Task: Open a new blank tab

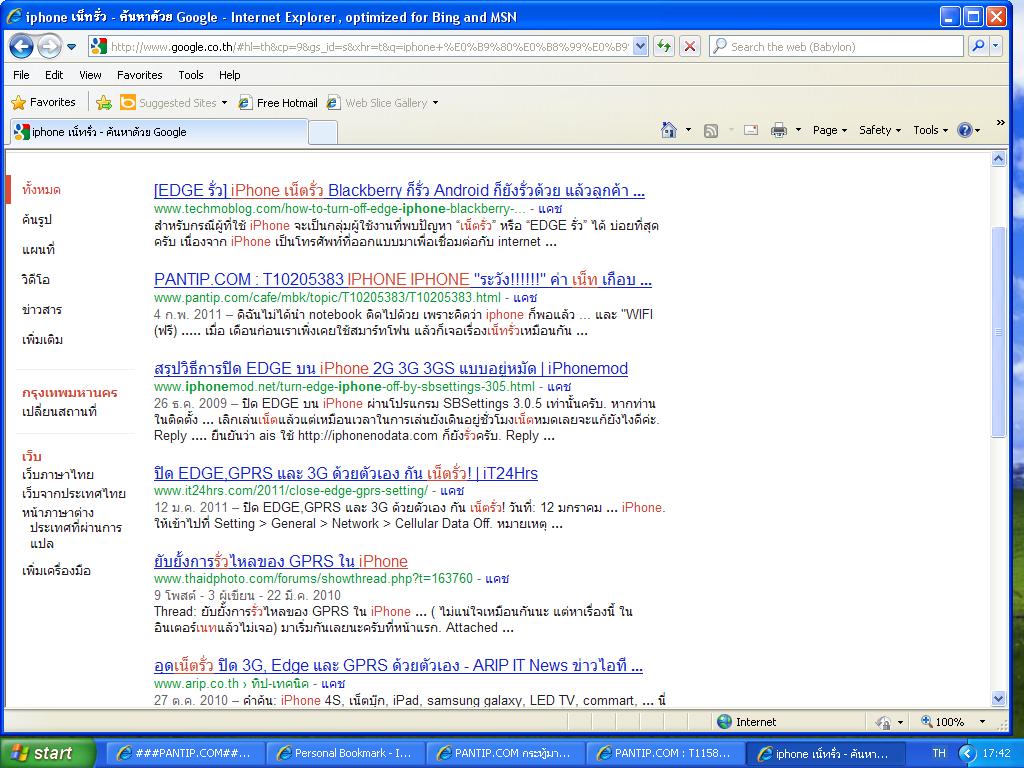Action: pyautogui.click(x=323, y=133)
